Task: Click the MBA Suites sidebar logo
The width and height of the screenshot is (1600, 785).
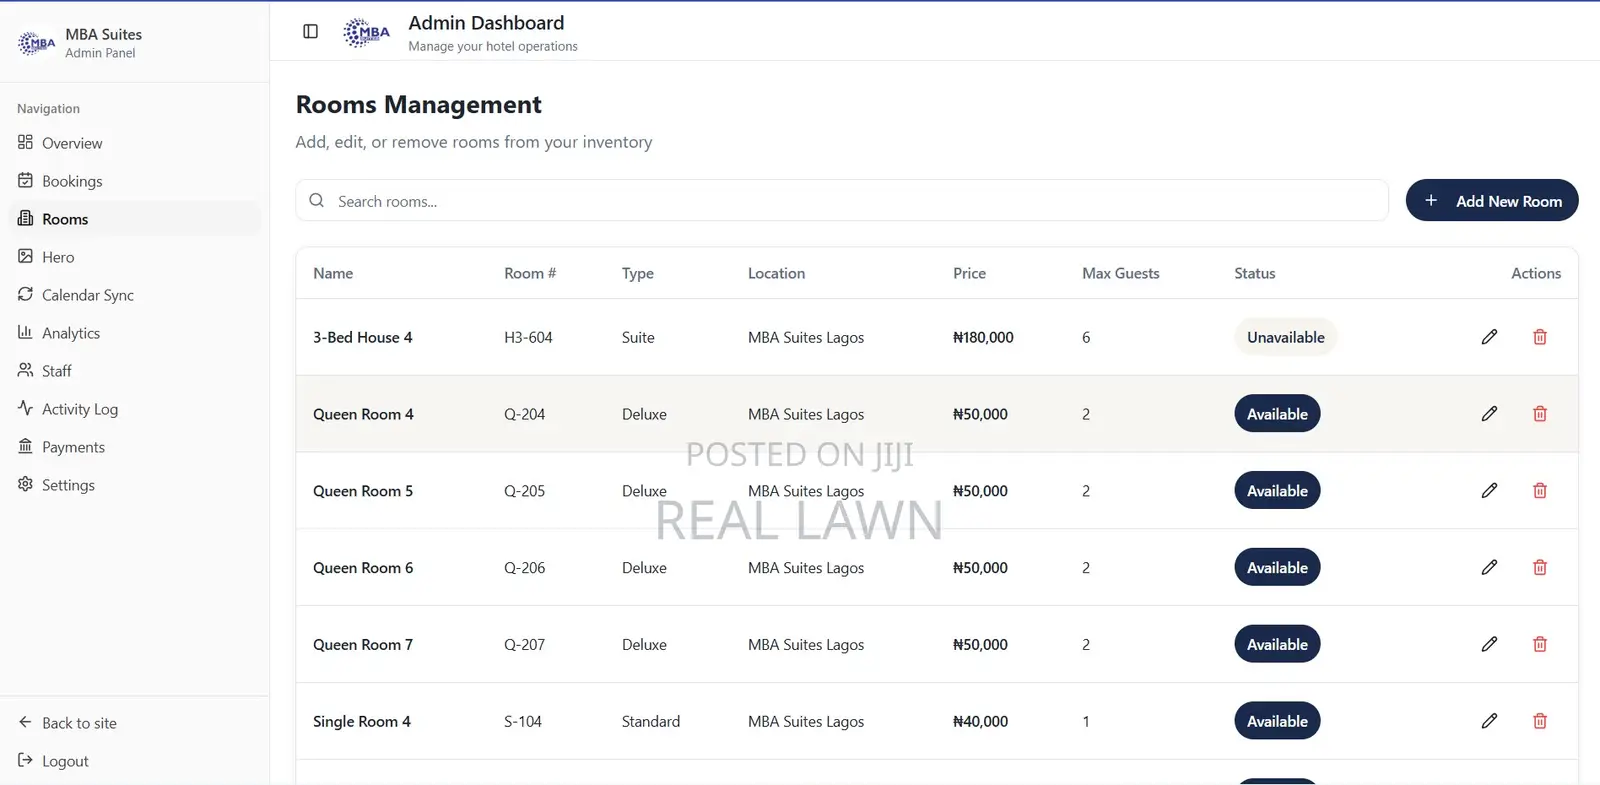Action: tap(37, 43)
